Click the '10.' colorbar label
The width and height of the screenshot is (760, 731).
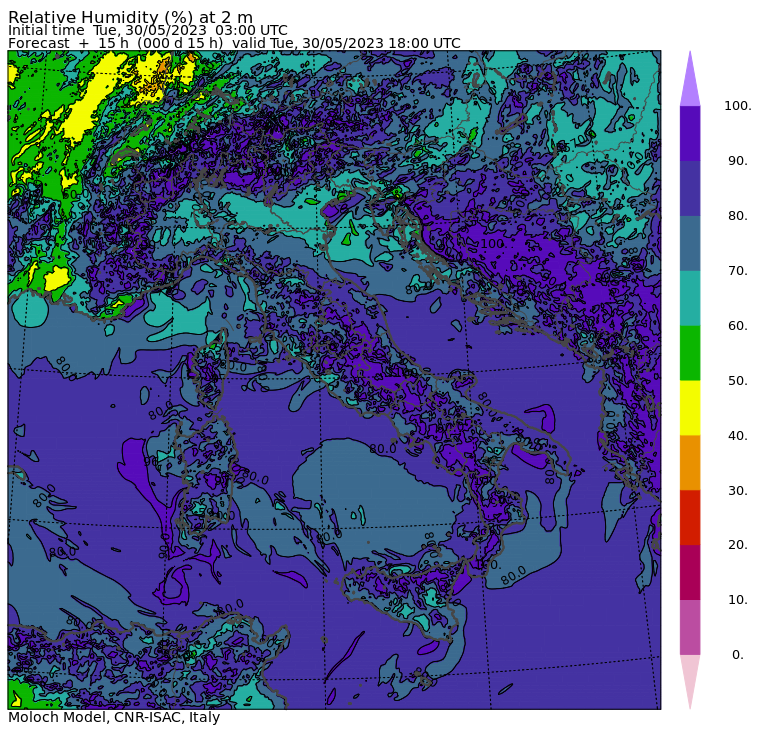pos(737,600)
